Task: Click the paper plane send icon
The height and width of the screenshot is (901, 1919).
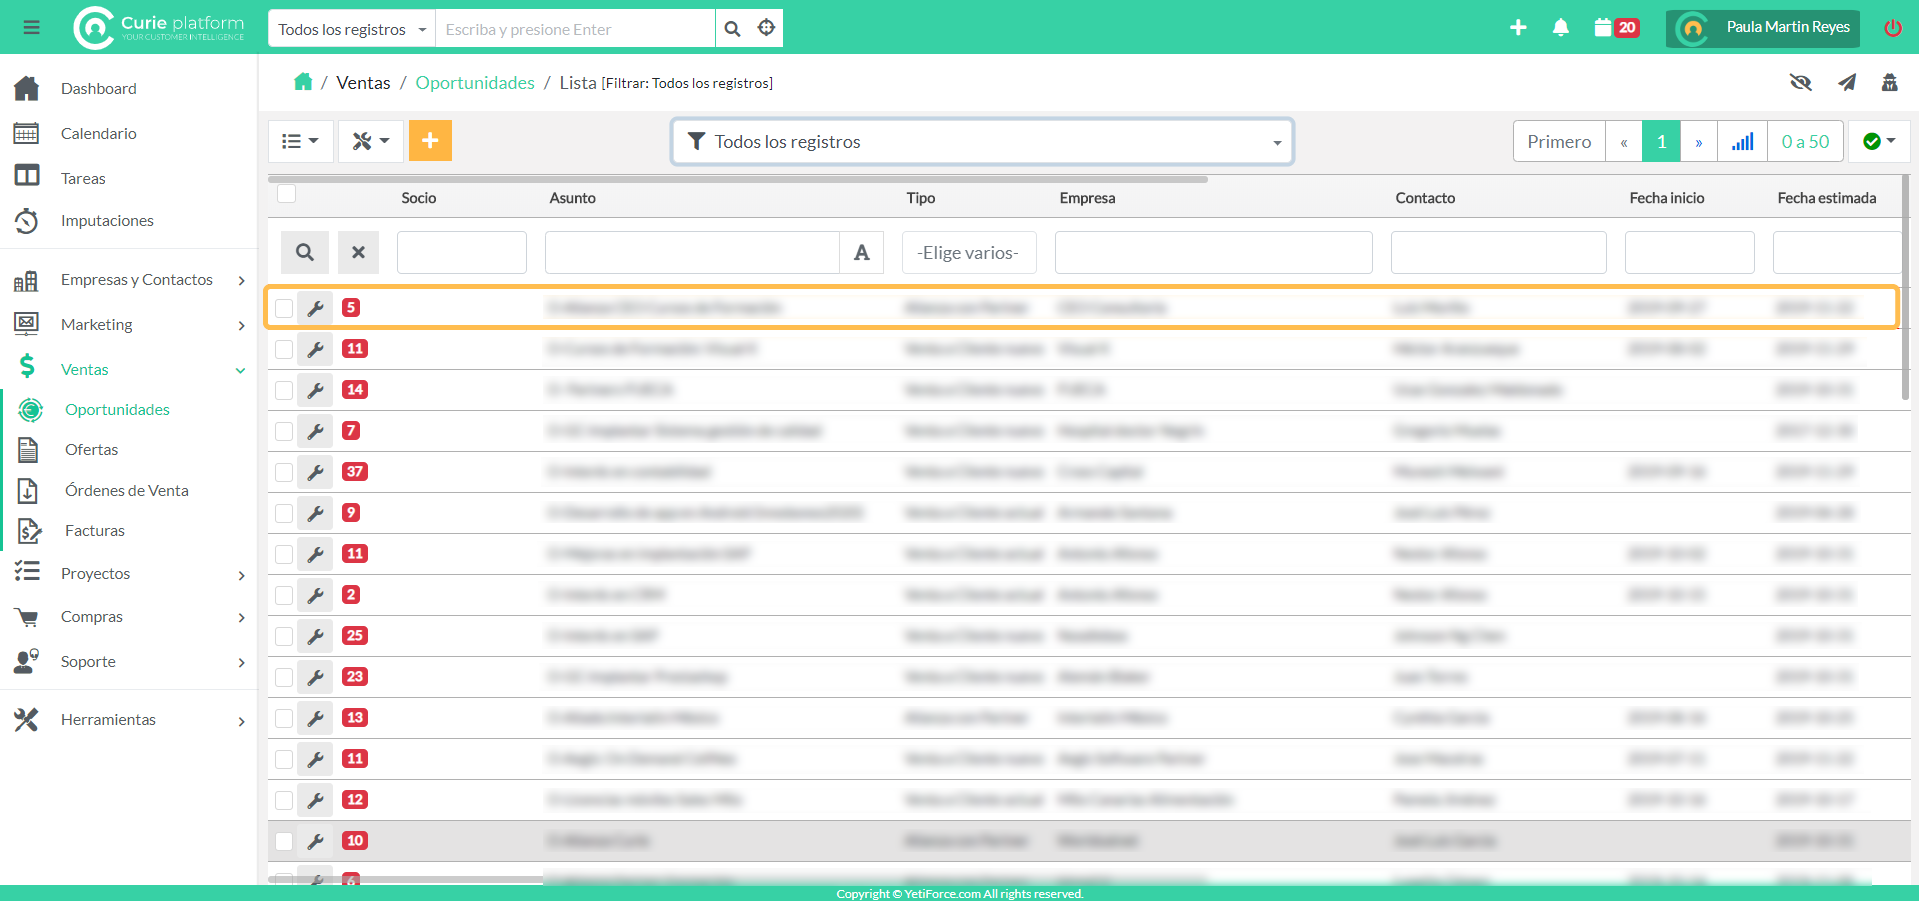Action: (1846, 82)
